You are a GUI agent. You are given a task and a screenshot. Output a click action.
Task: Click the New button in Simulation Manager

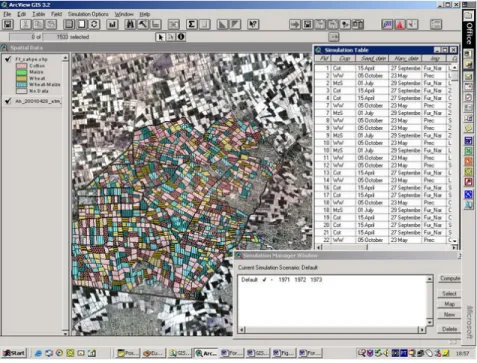point(449,315)
